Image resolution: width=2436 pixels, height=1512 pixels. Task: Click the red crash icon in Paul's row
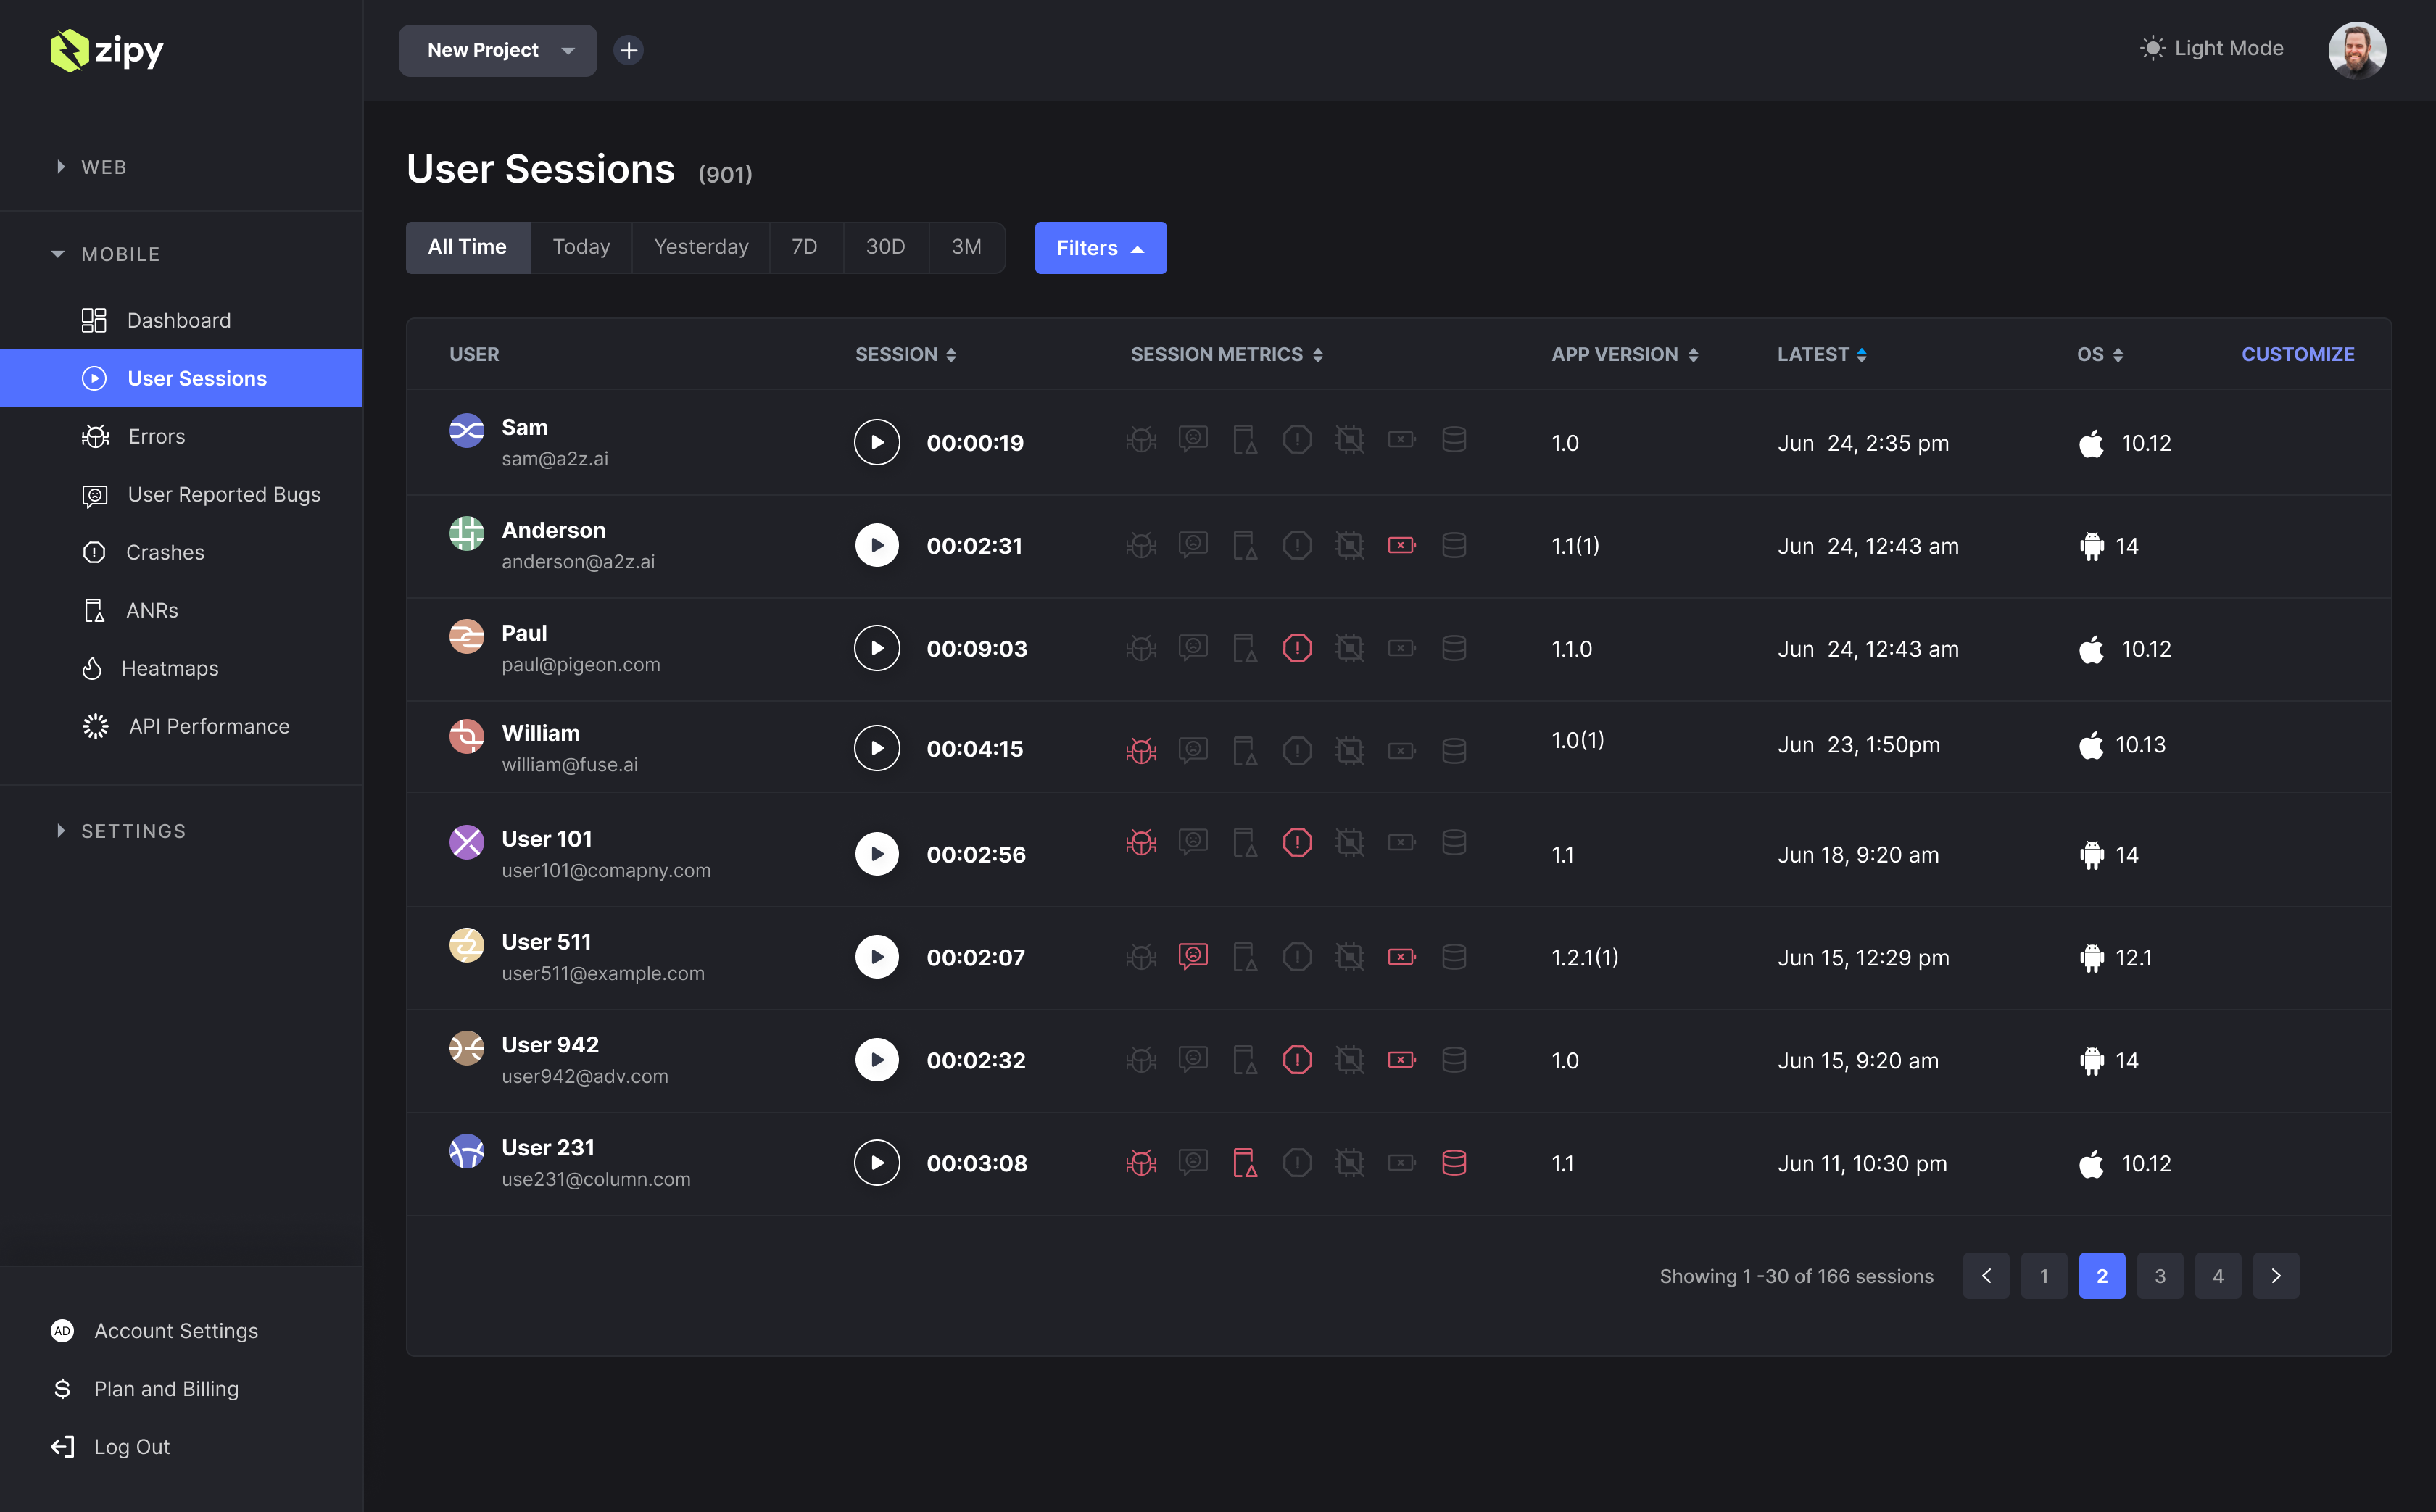click(x=1297, y=648)
